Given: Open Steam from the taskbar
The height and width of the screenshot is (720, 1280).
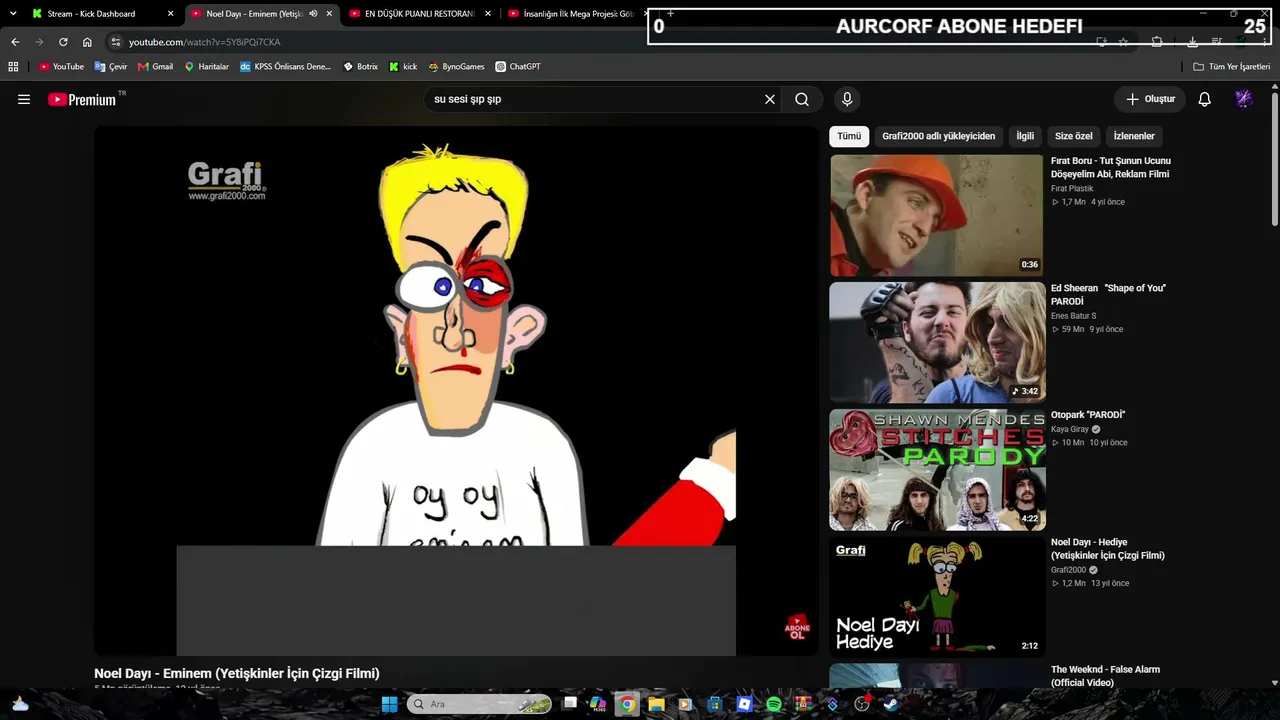Looking at the screenshot, I should [x=891, y=704].
